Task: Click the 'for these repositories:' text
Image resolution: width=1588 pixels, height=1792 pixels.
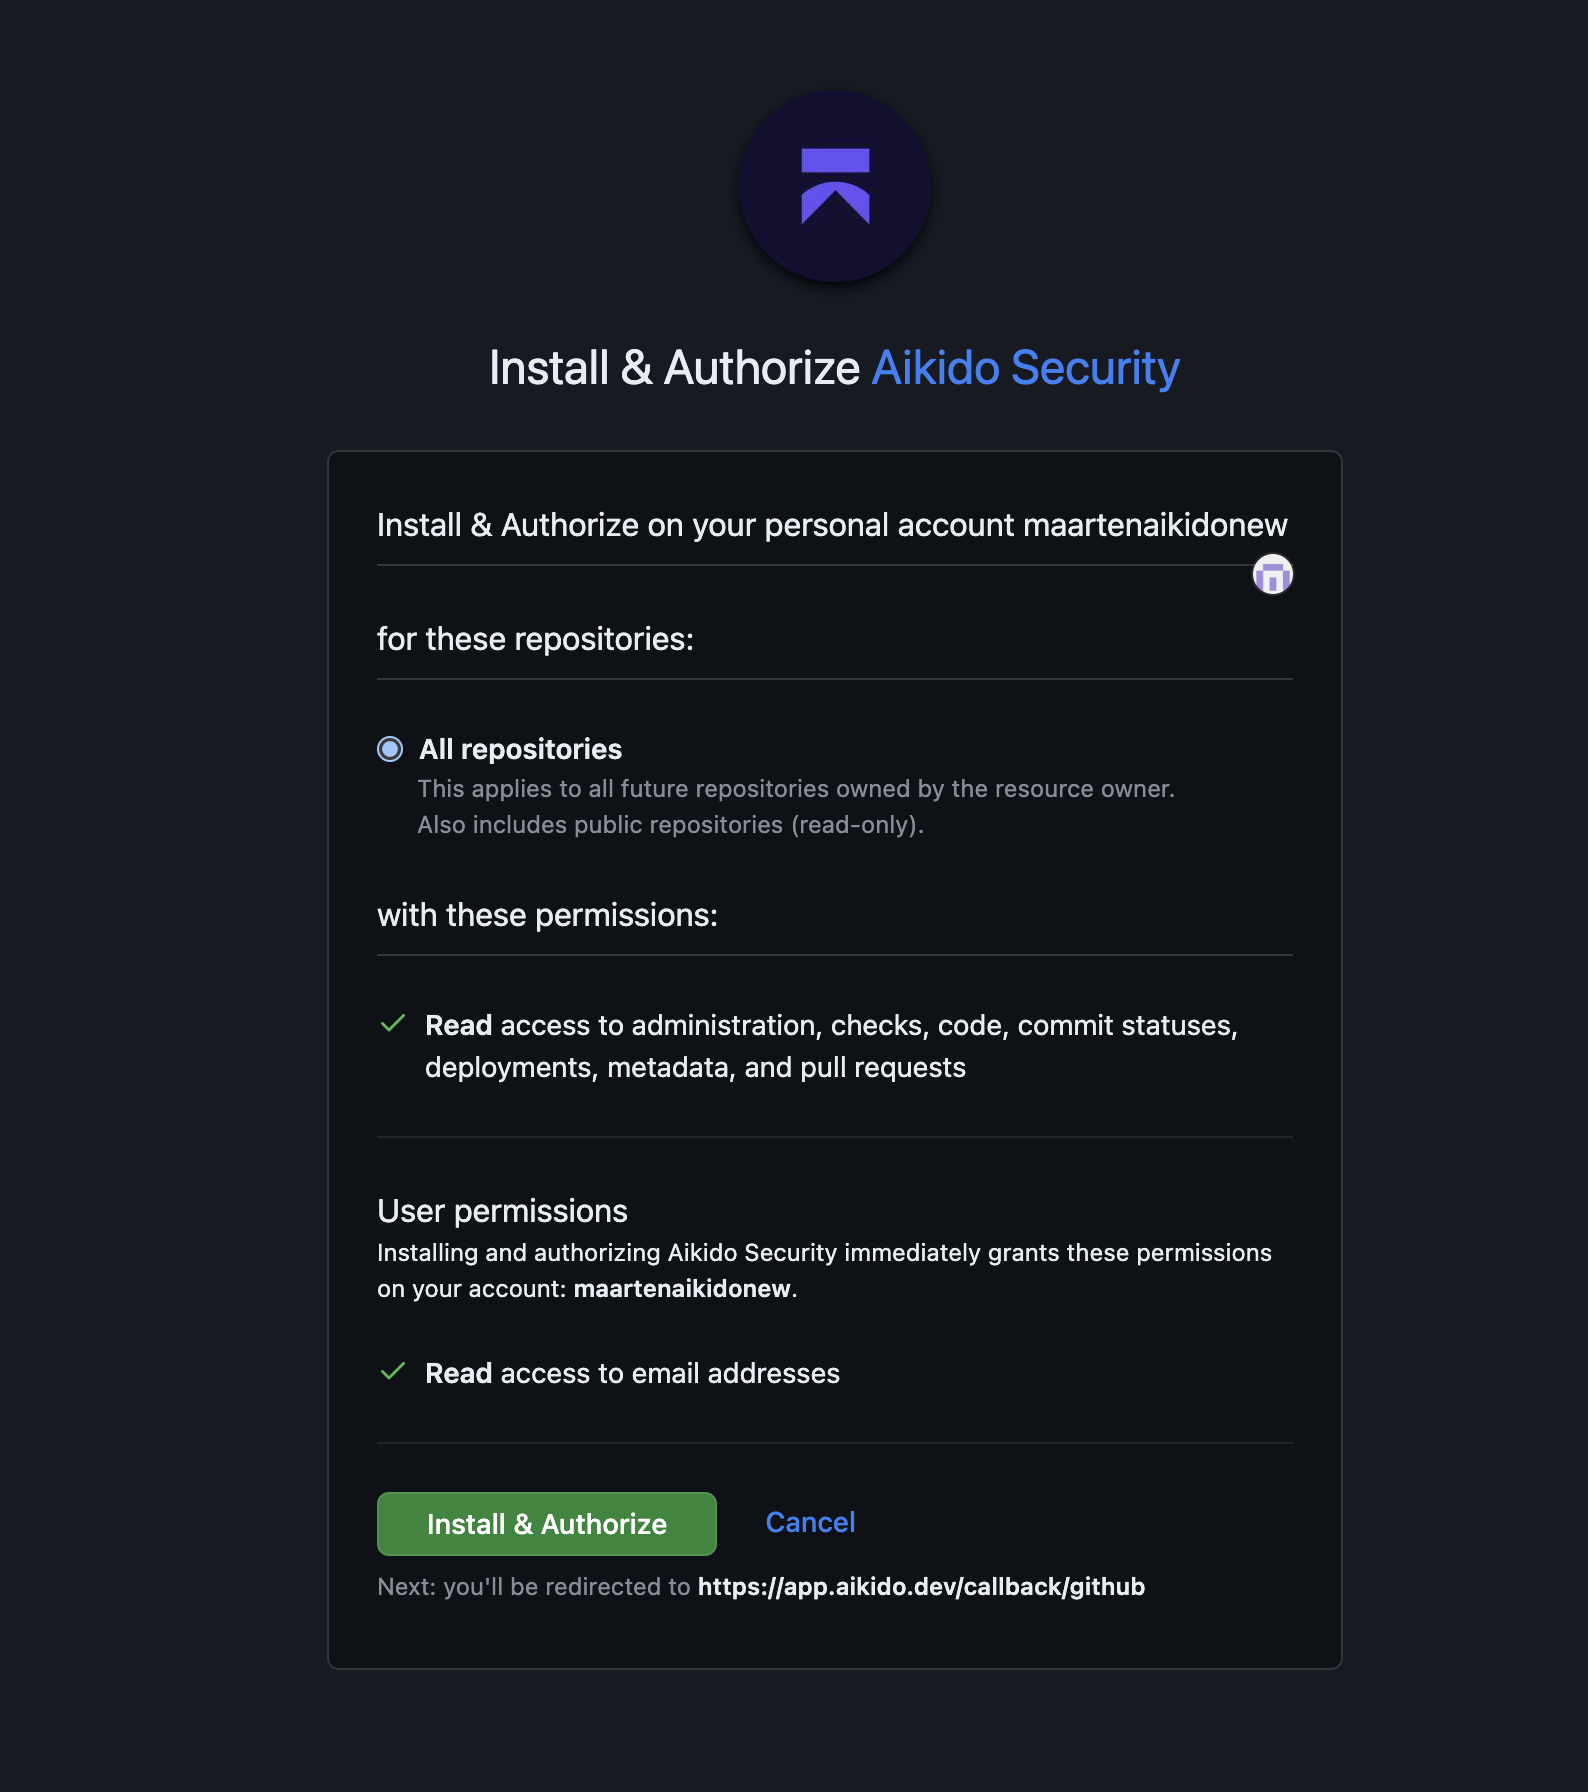Action: click(x=535, y=639)
